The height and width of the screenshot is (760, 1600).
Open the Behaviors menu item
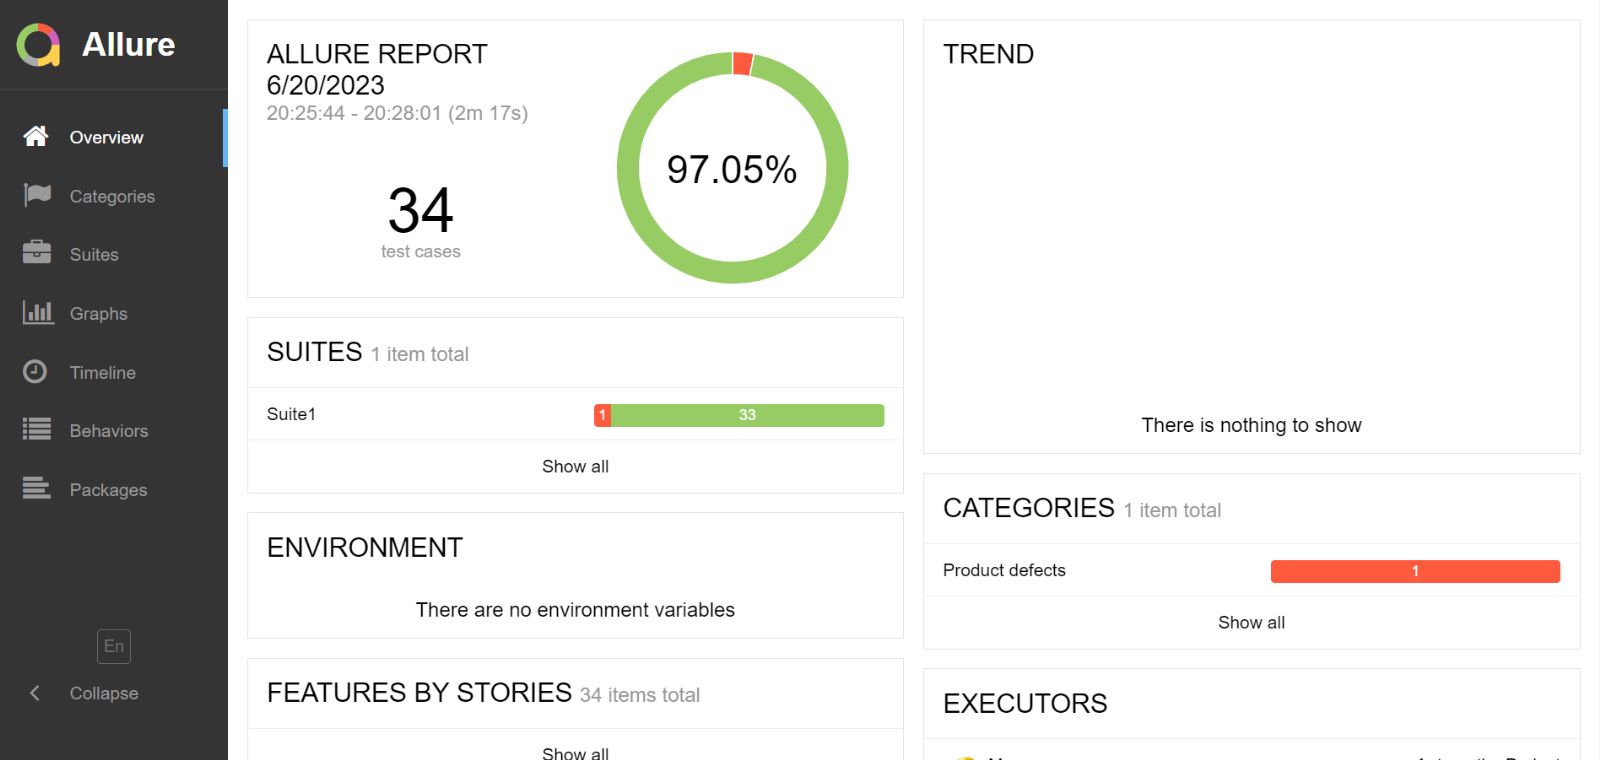click(108, 431)
